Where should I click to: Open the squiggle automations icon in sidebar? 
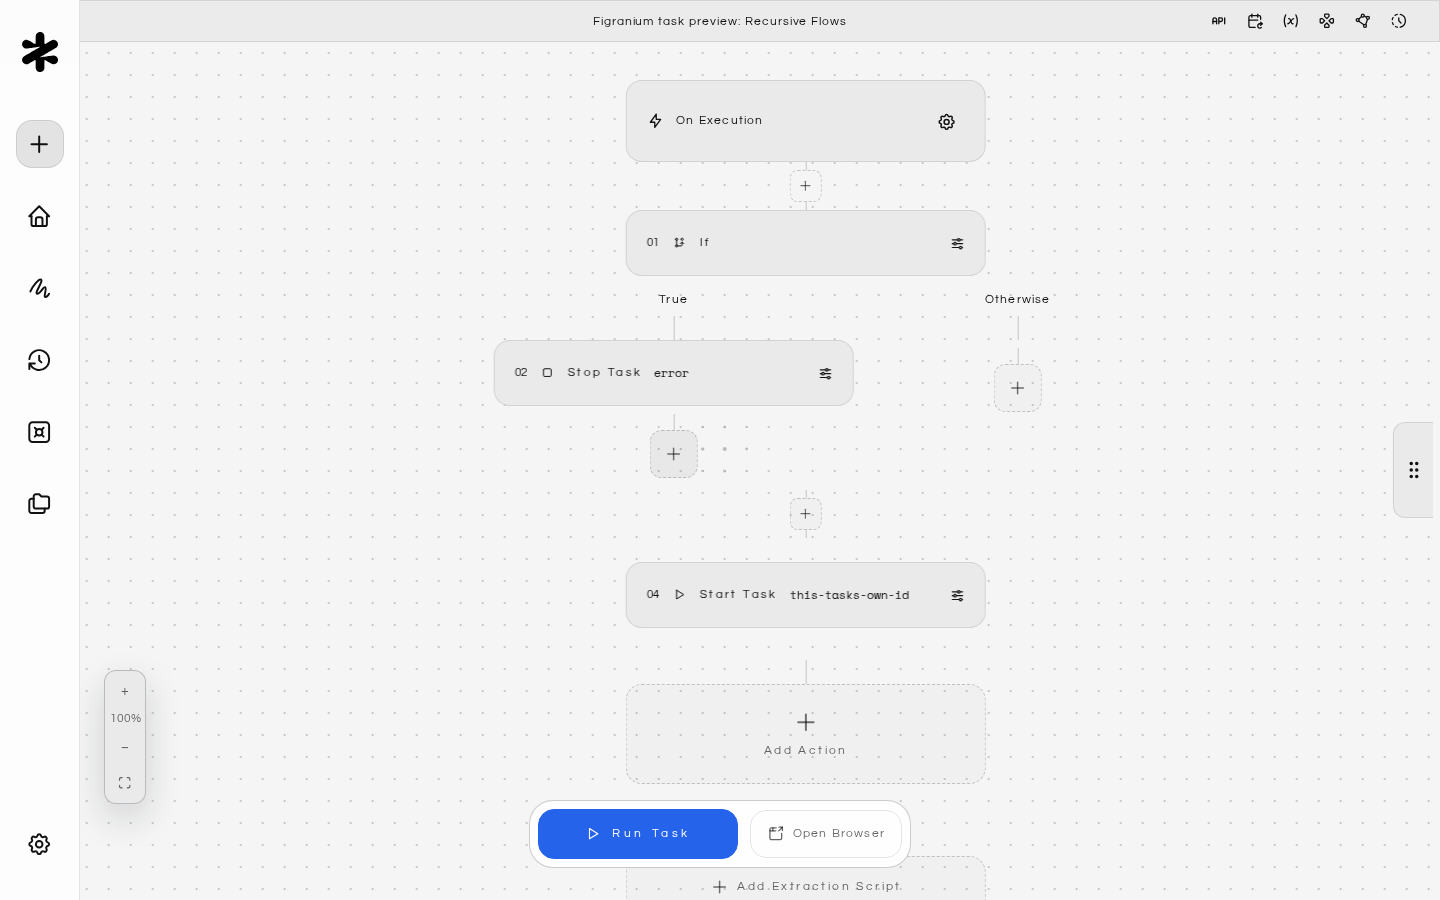(x=39, y=288)
